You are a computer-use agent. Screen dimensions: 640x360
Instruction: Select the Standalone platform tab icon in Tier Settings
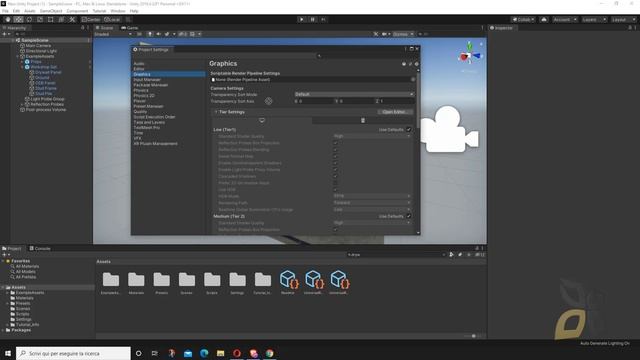tap(262, 120)
